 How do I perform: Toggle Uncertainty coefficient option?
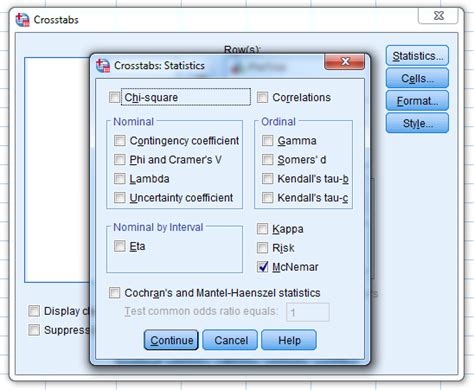[x=120, y=198]
